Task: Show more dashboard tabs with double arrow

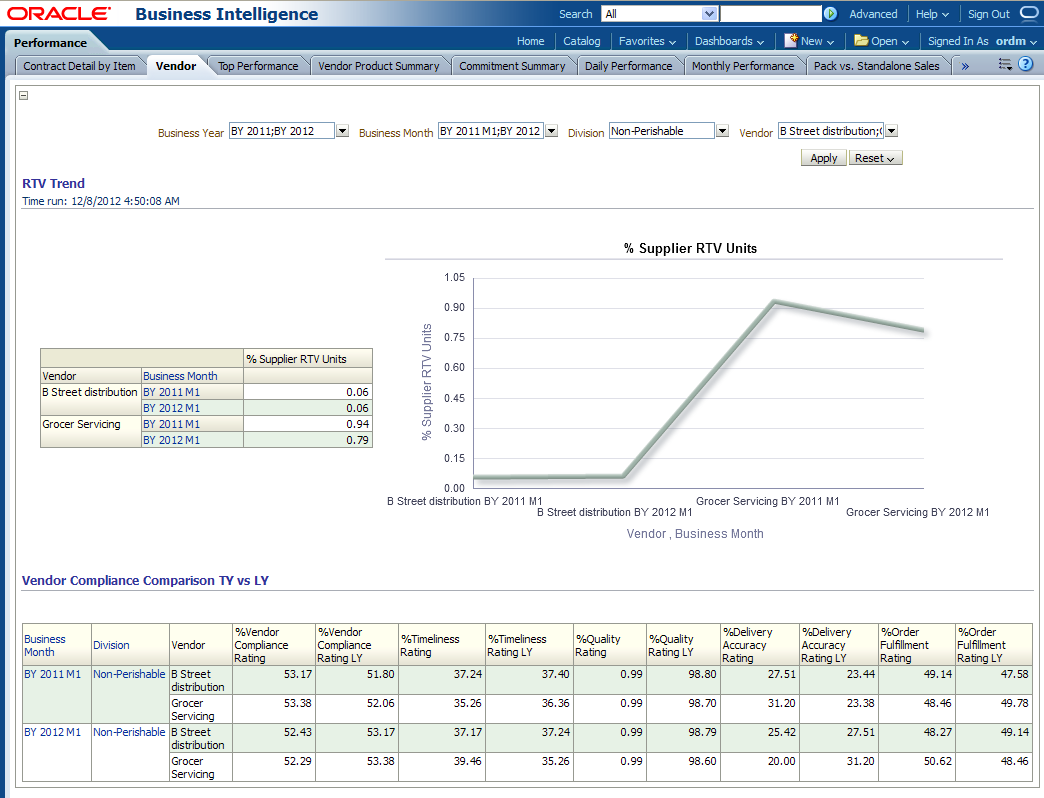Action: click(x=965, y=66)
